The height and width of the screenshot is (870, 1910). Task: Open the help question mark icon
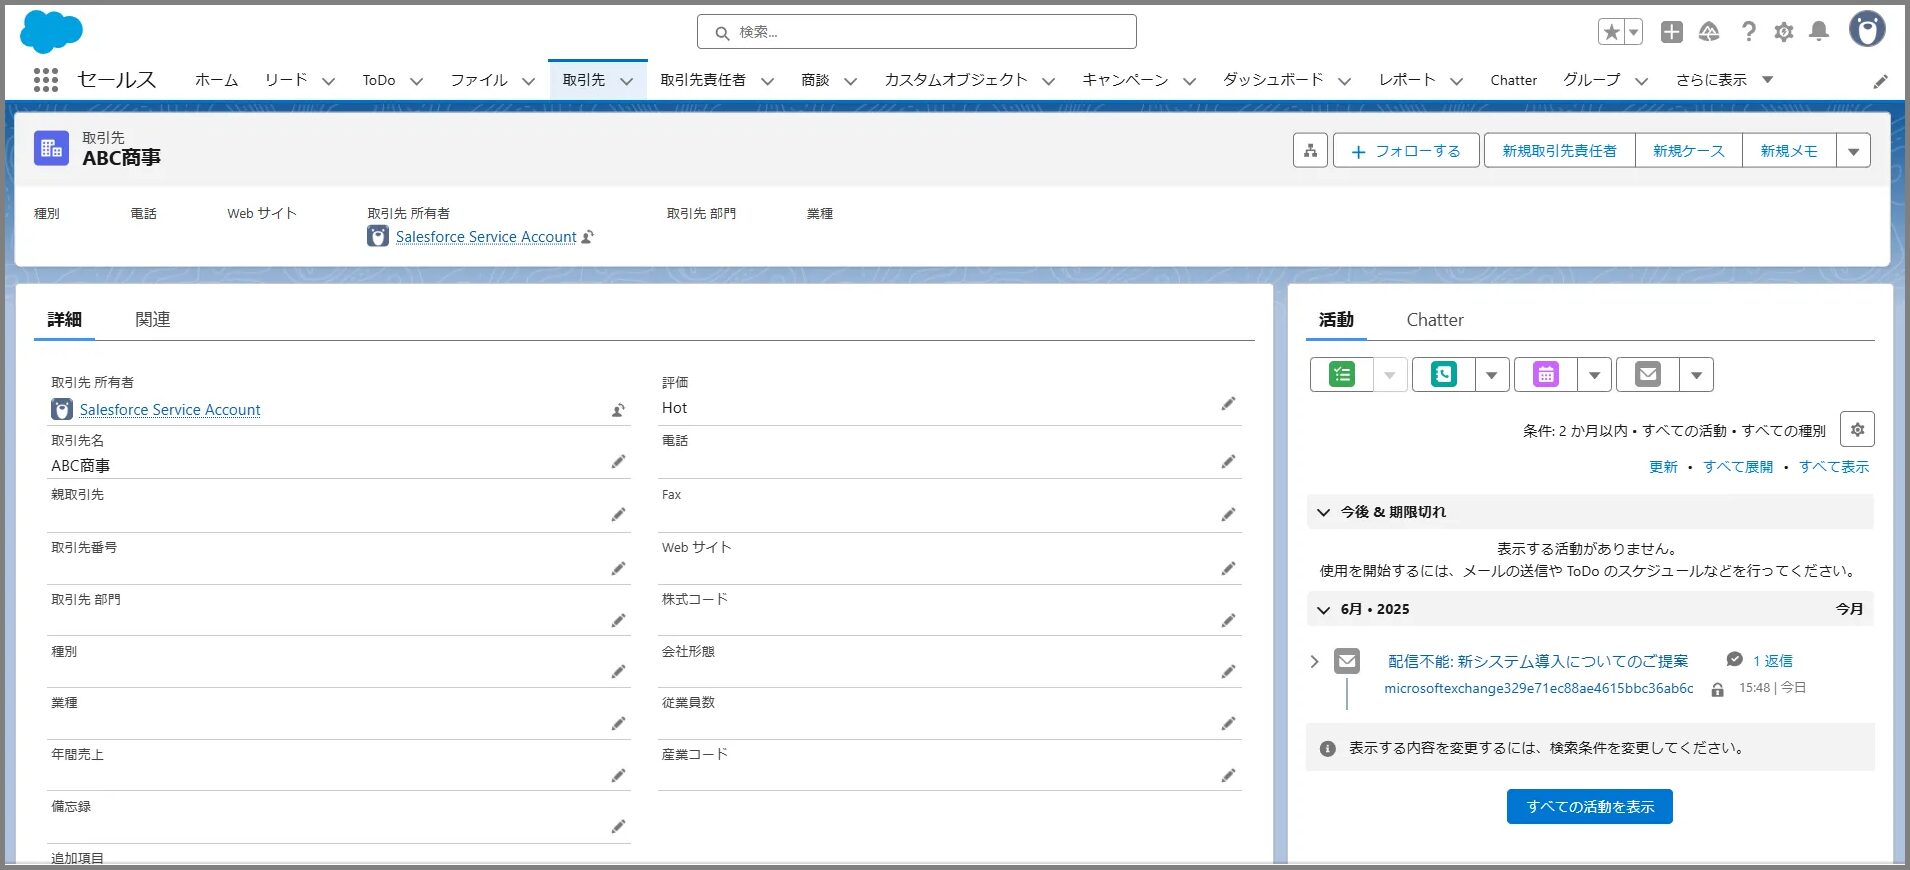pyautogui.click(x=1748, y=32)
